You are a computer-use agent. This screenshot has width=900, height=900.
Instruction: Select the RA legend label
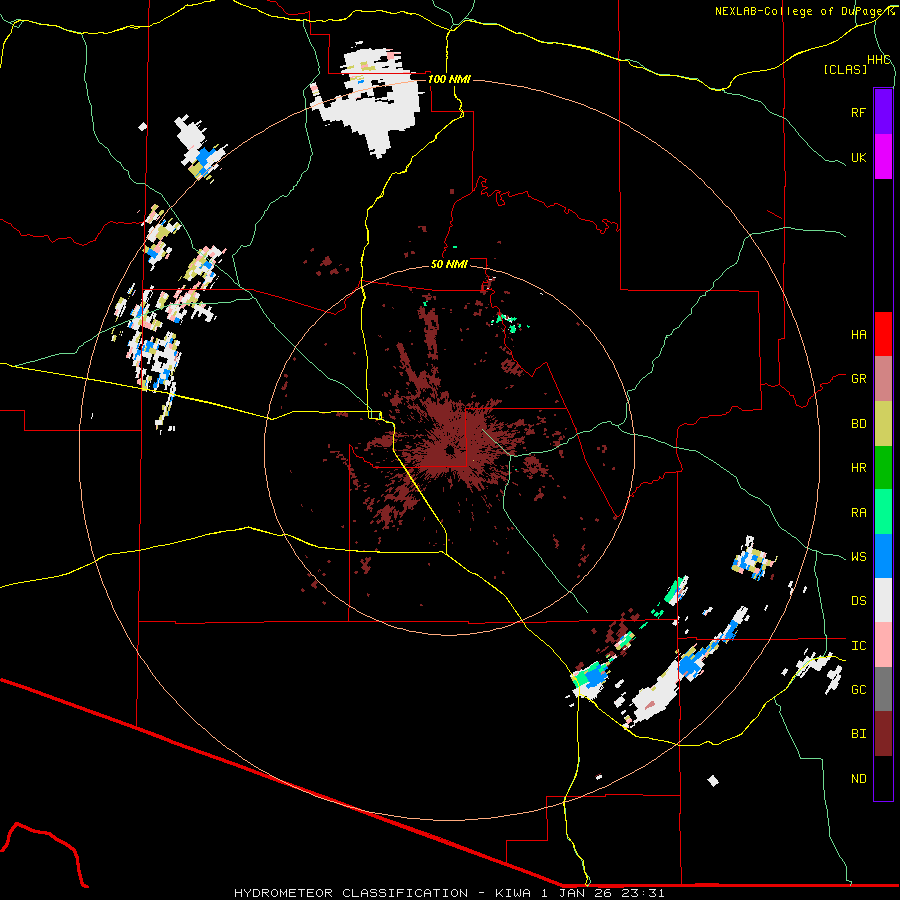[858, 512]
